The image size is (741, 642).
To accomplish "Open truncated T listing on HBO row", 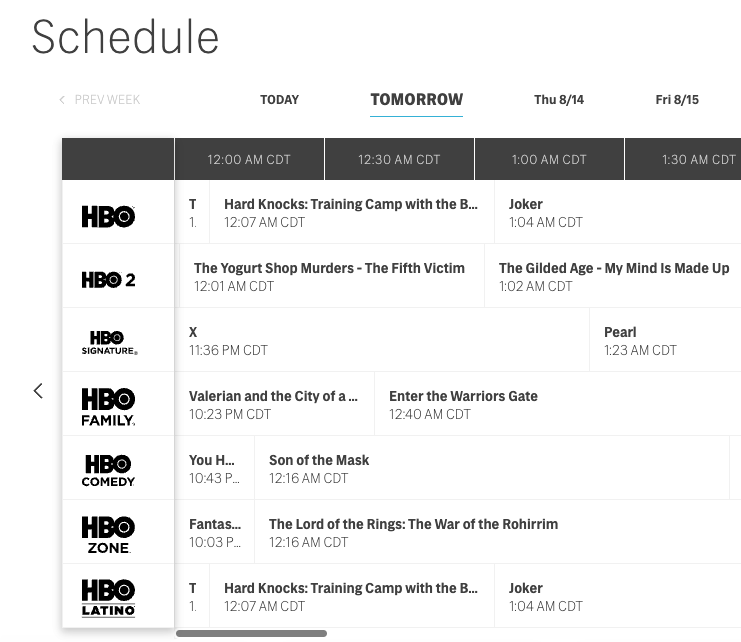I will pyautogui.click(x=192, y=213).
